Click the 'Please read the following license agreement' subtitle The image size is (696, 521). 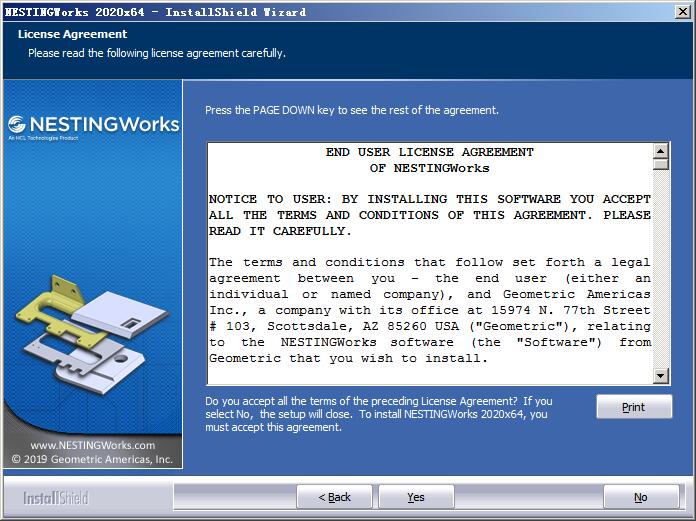point(157,53)
